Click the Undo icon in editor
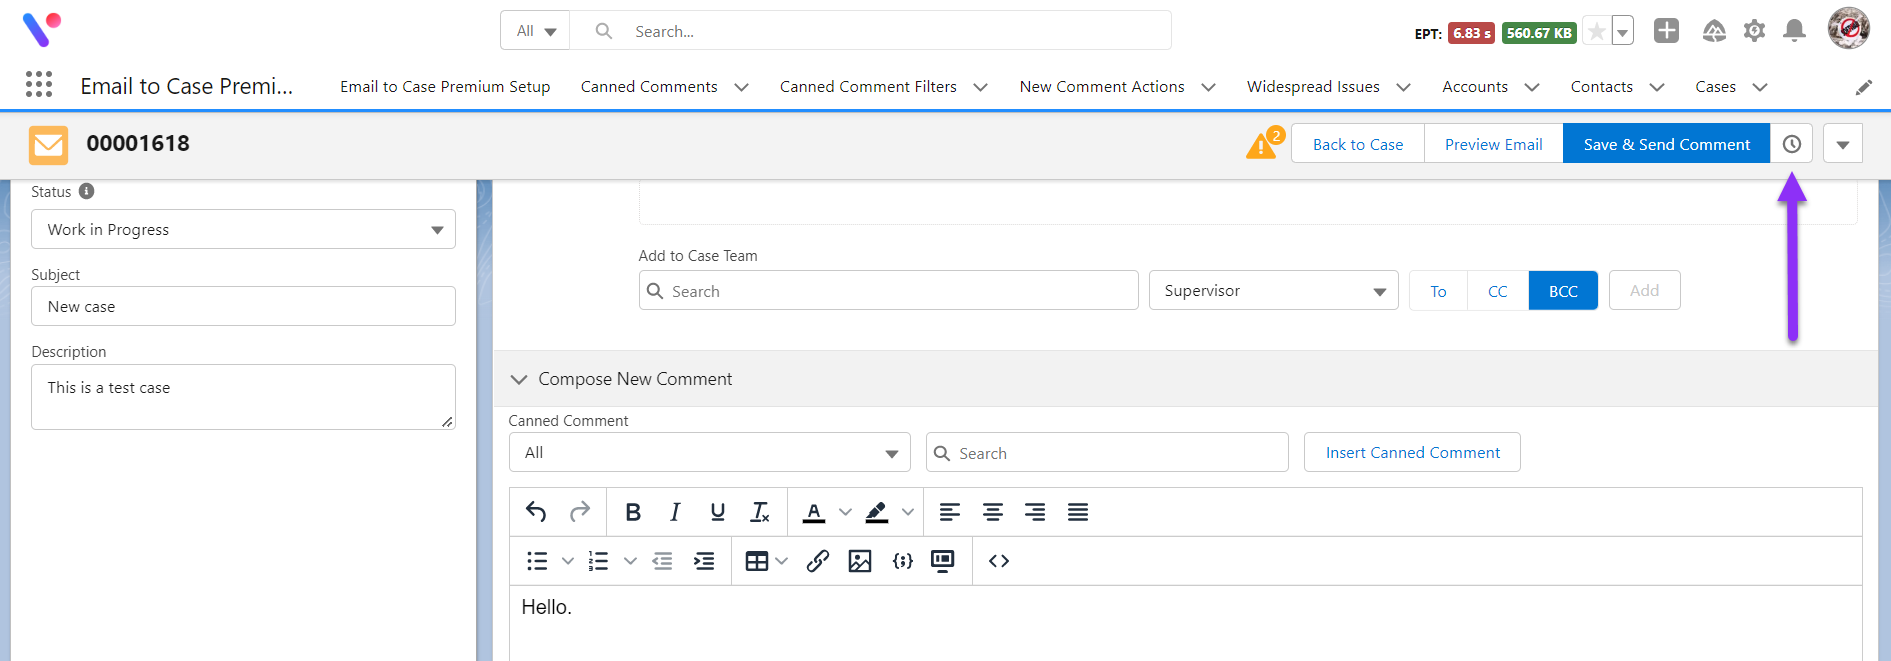 coord(536,512)
